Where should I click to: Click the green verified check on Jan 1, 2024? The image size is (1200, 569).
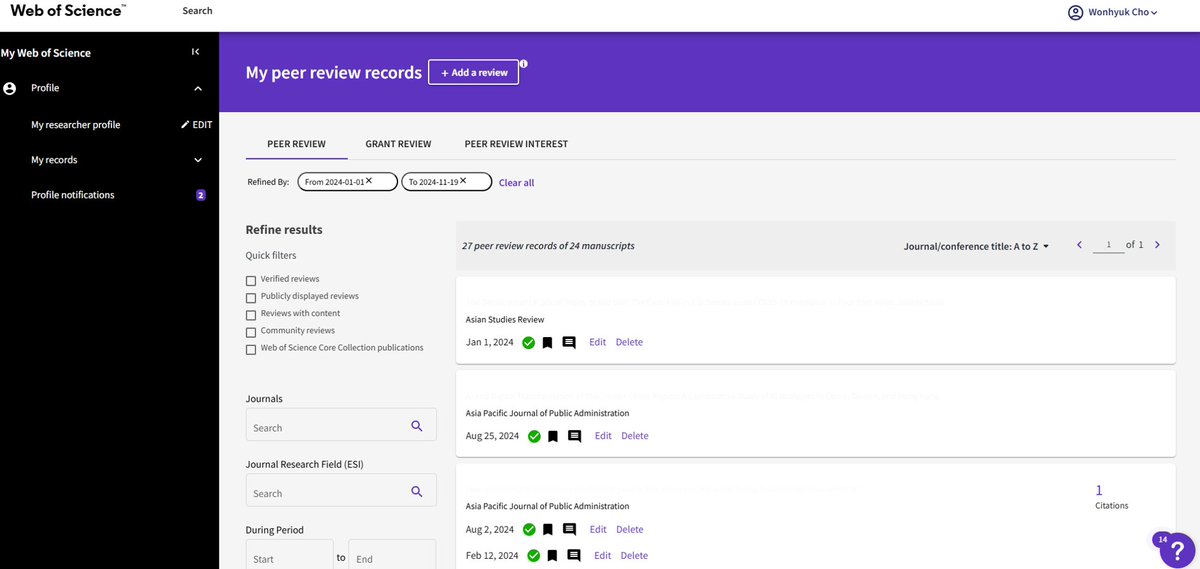(528, 343)
